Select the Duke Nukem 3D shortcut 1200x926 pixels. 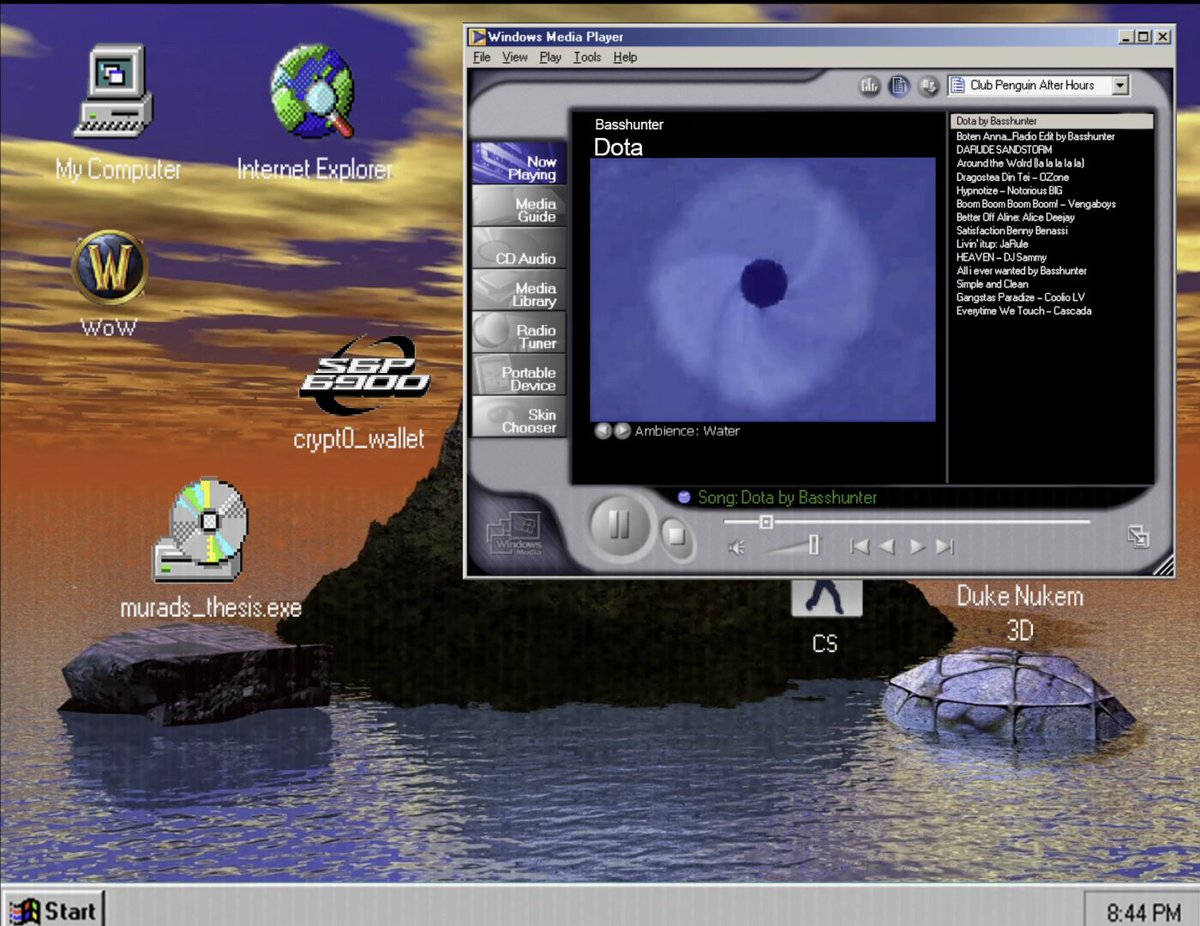[1019, 612]
